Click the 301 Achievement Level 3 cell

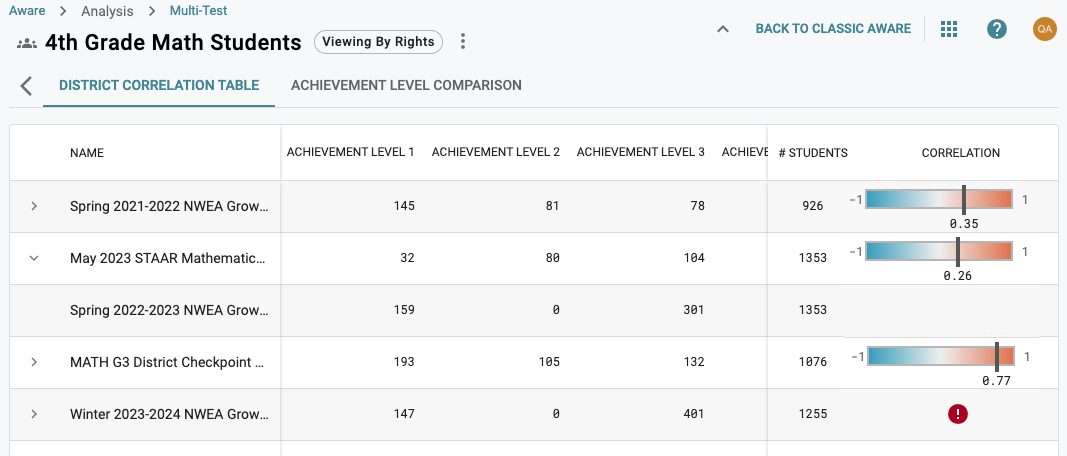693,310
